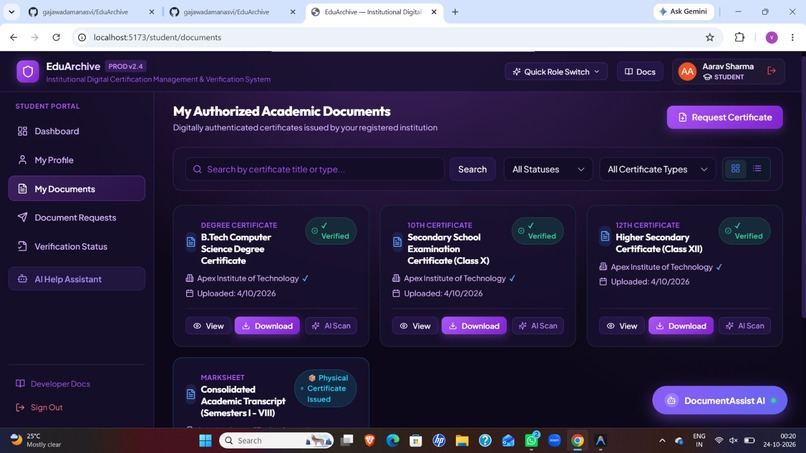Switch to first gajawadamanasvi/EduArchive tab
Screen dimensions: 806x453
91,12
